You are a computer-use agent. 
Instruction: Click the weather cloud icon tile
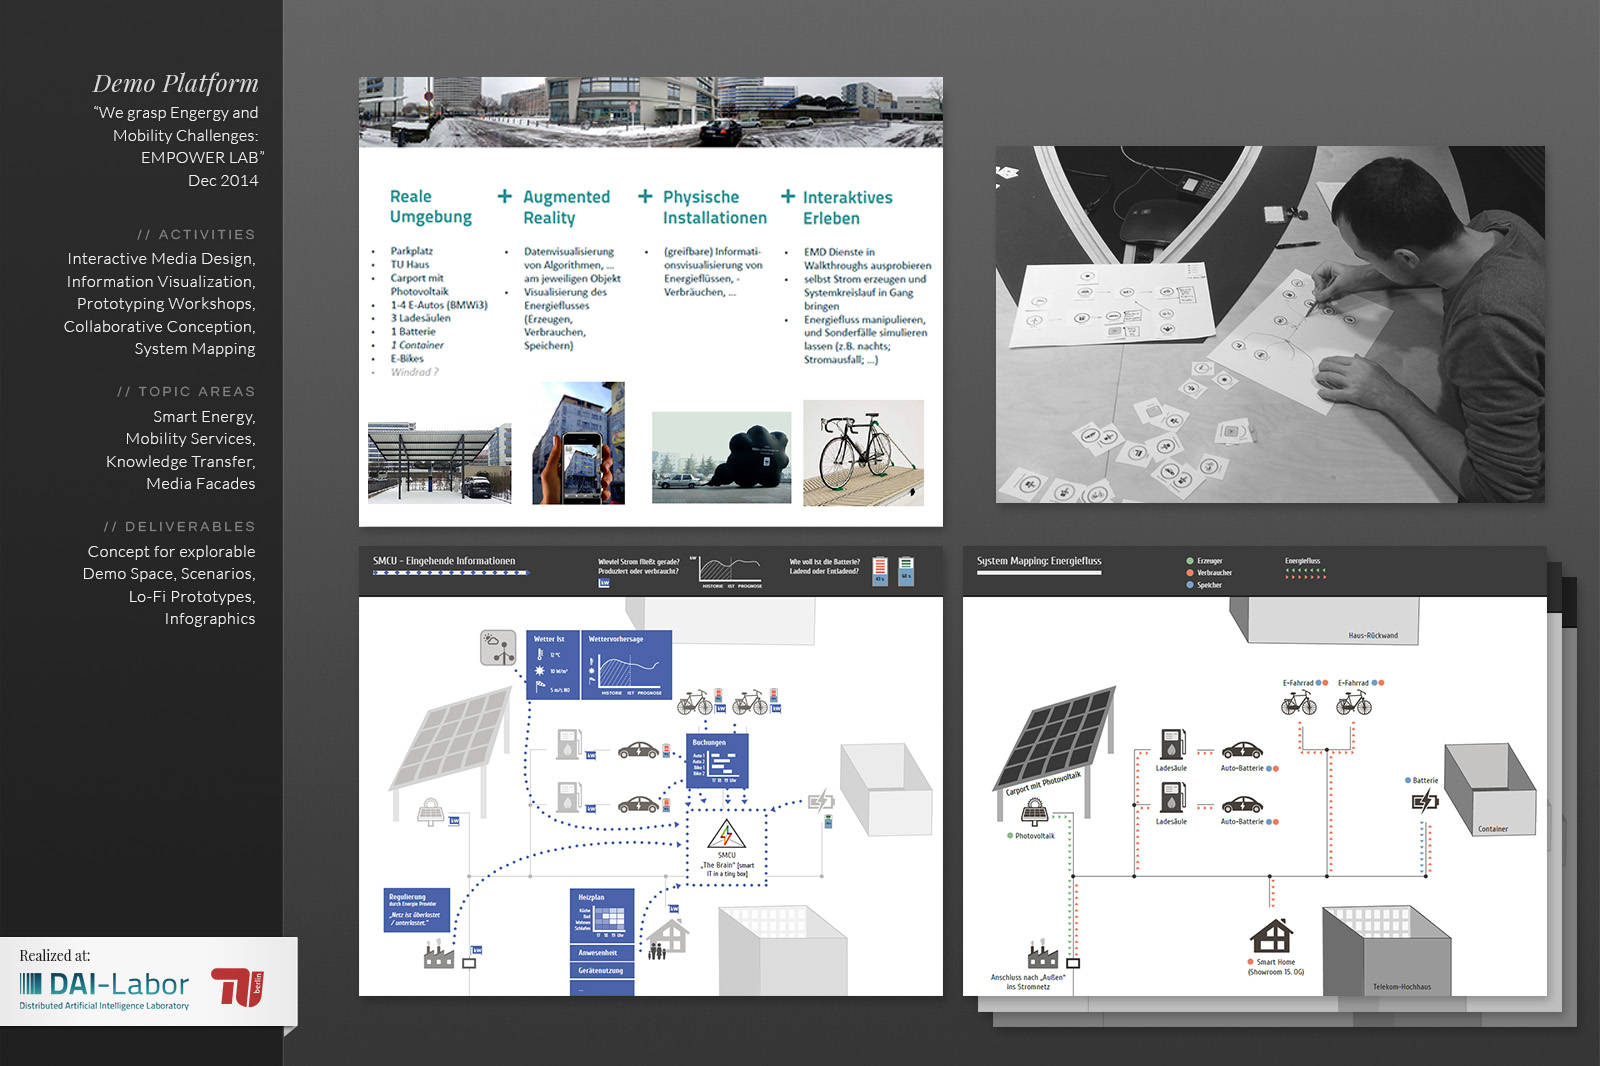(x=498, y=647)
